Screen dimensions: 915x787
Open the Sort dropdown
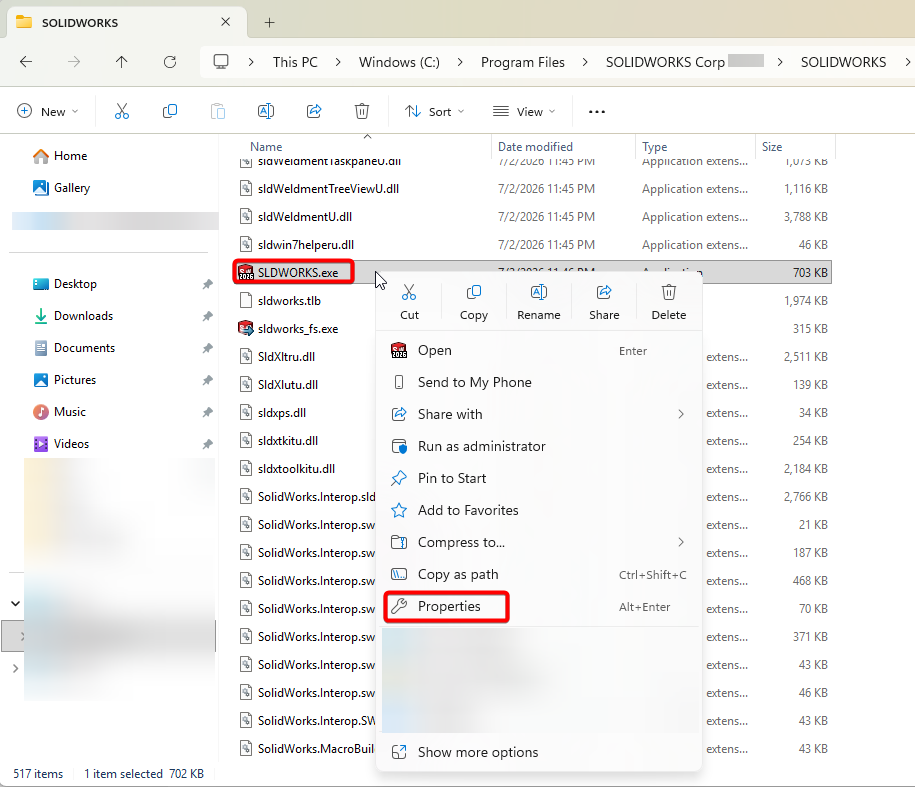pos(435,111)
